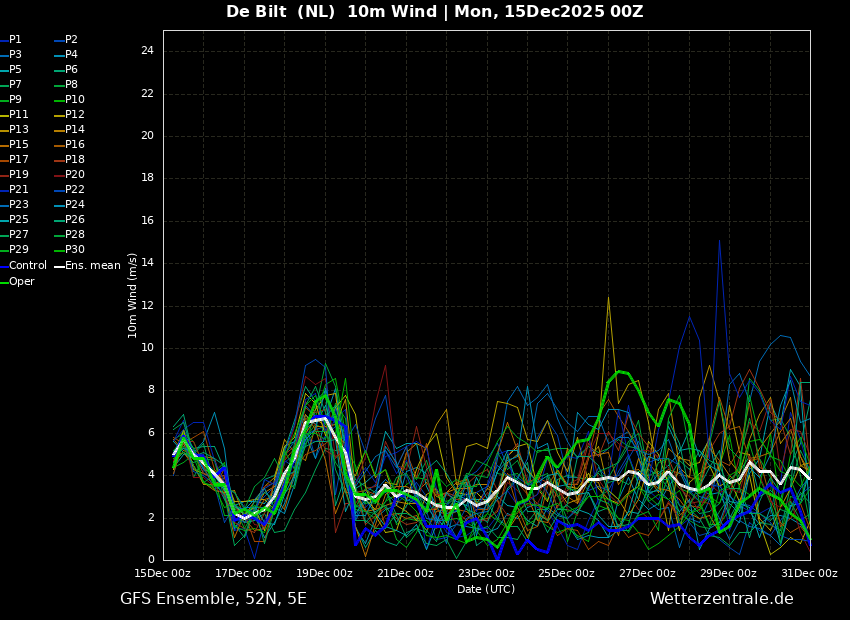Viewport: 850px width, 620px height.
Task: Pick legend item P23
Action: tap(15, 204)
